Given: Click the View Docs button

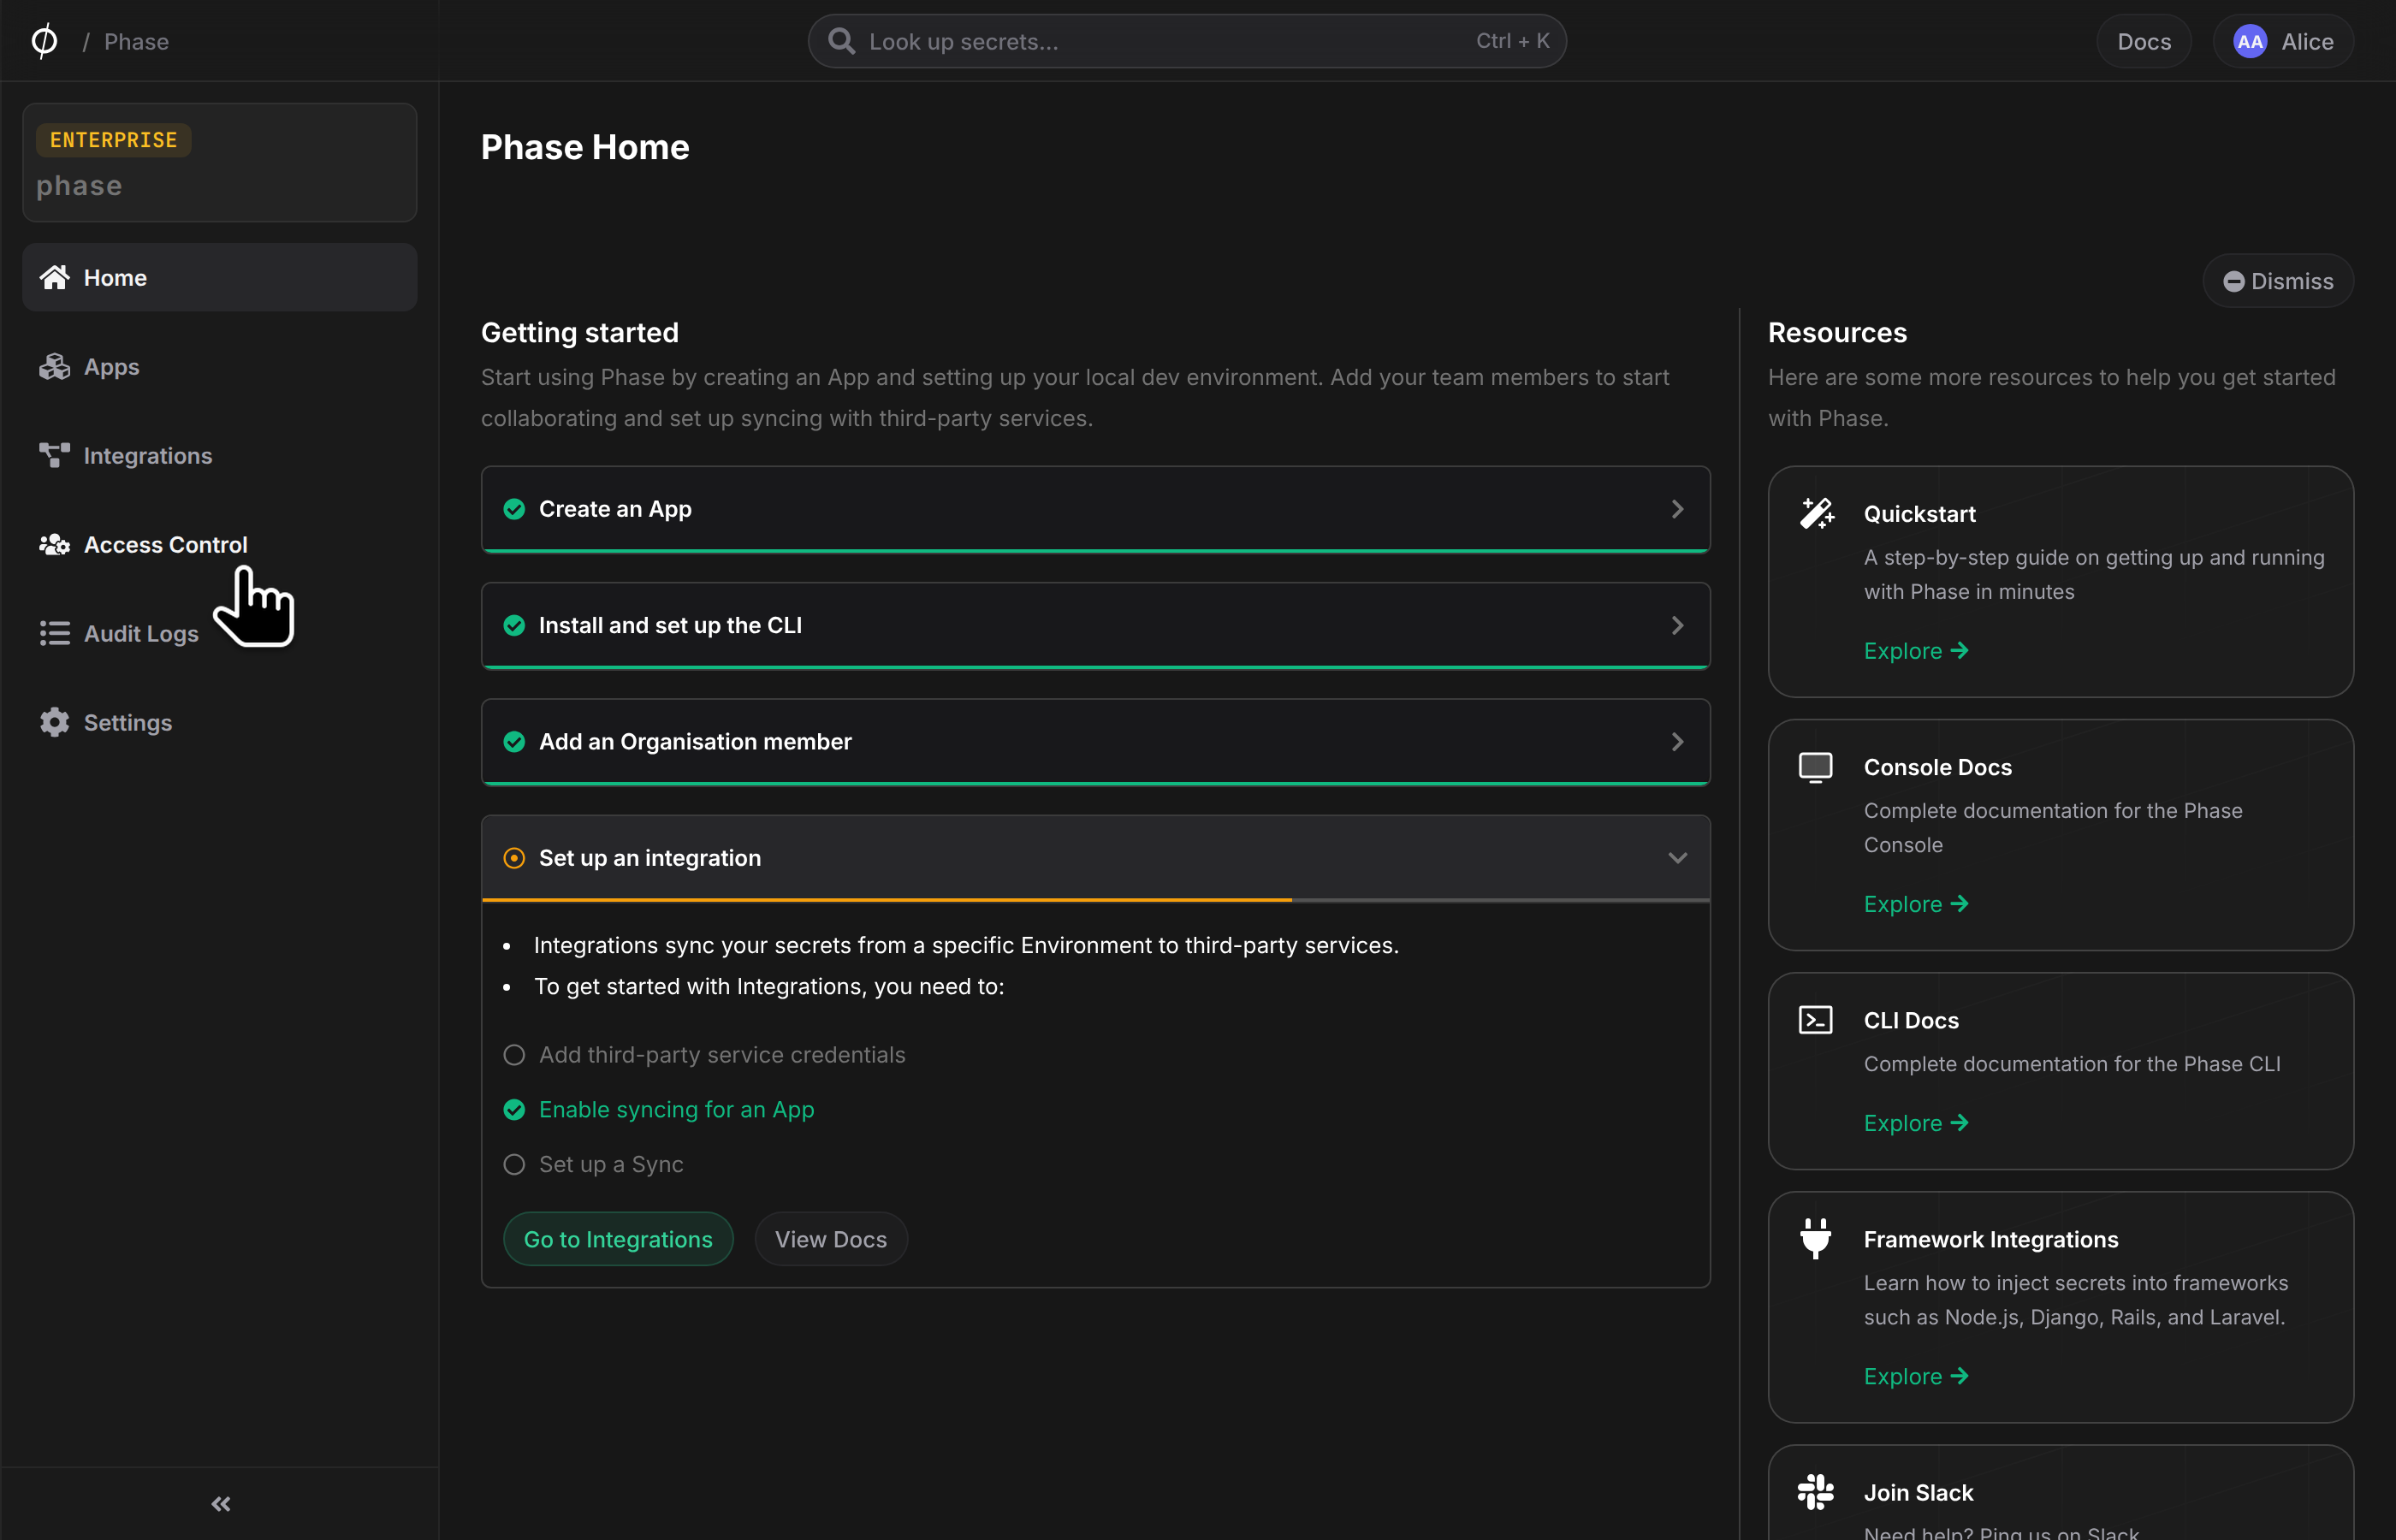Looking at the screenshot, I should click(831, 1239).
